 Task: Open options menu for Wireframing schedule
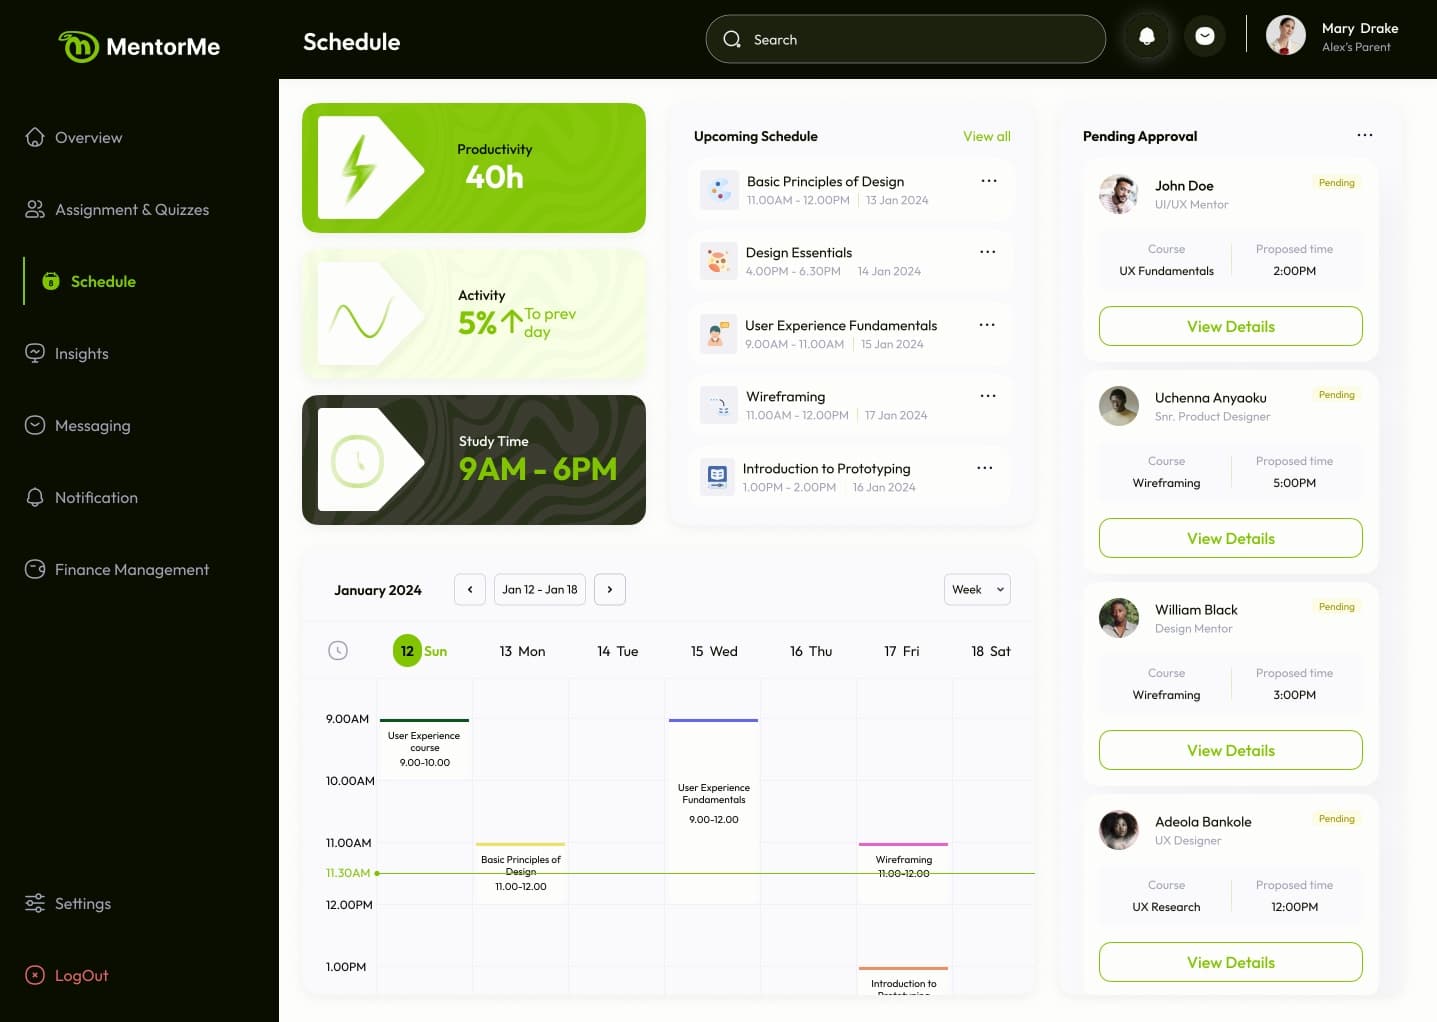tap(988, 396)
